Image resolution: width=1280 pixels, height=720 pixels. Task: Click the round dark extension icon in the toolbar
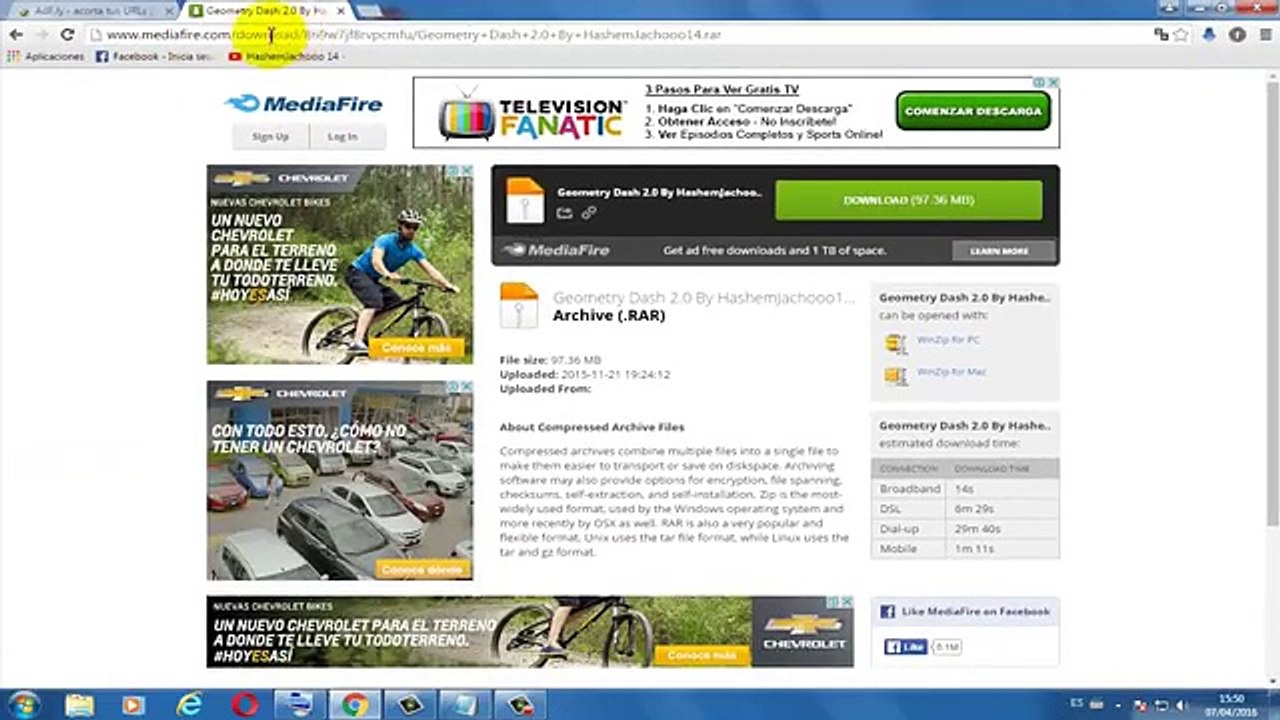coord(1237,34)
